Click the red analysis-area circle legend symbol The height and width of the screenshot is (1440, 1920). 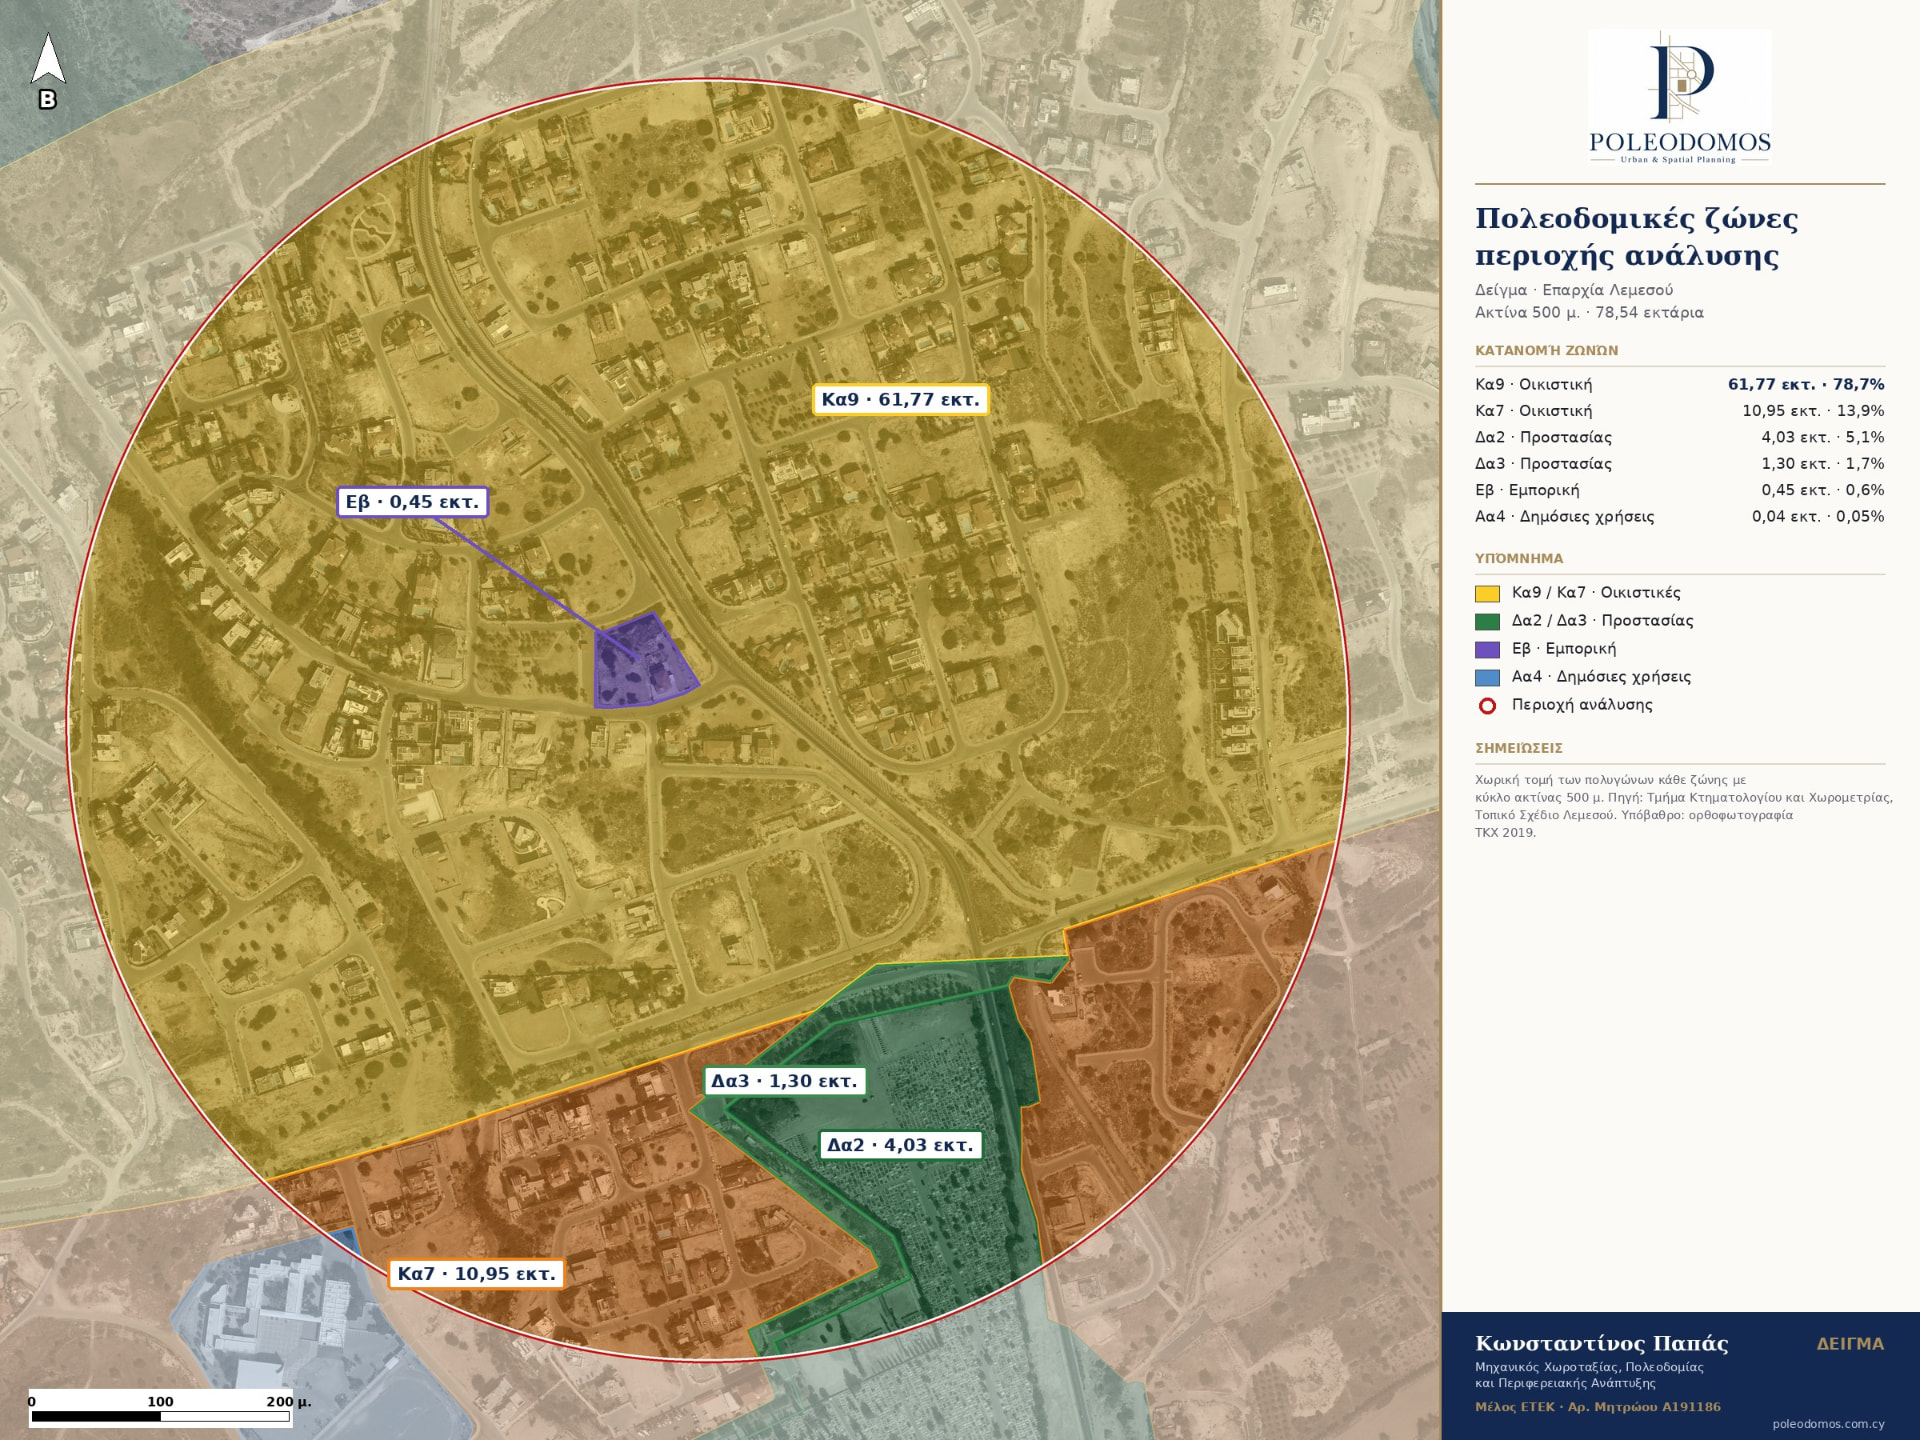click(1487, 706)
